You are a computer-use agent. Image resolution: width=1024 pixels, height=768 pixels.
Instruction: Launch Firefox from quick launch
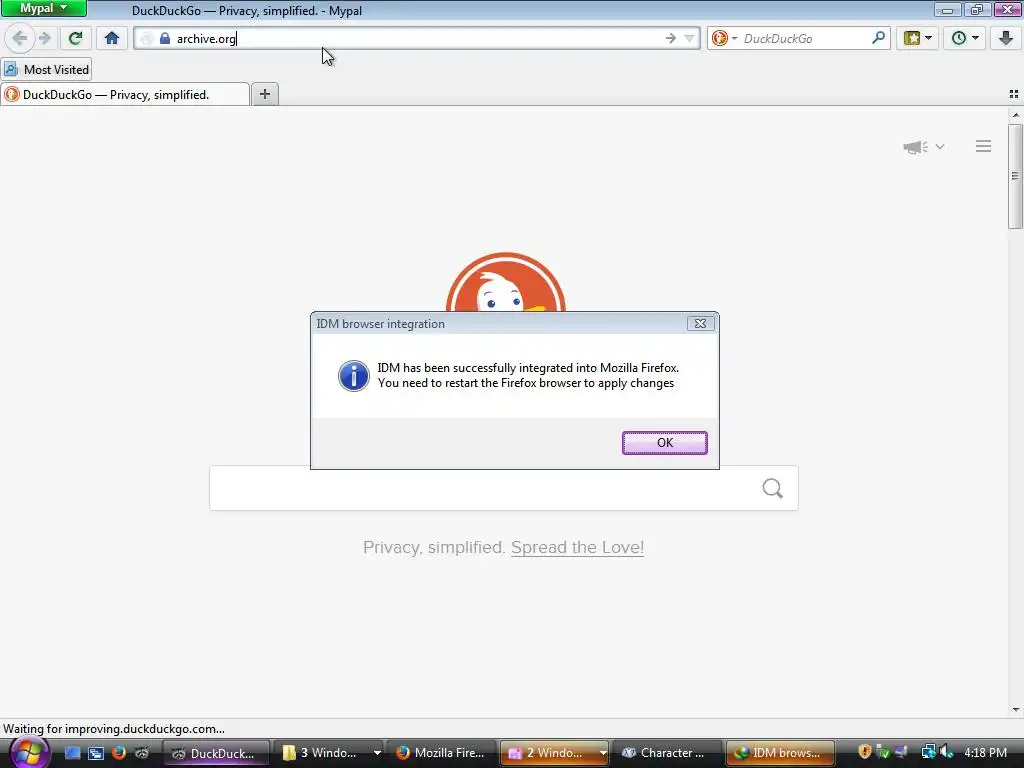tap(119, 753)
